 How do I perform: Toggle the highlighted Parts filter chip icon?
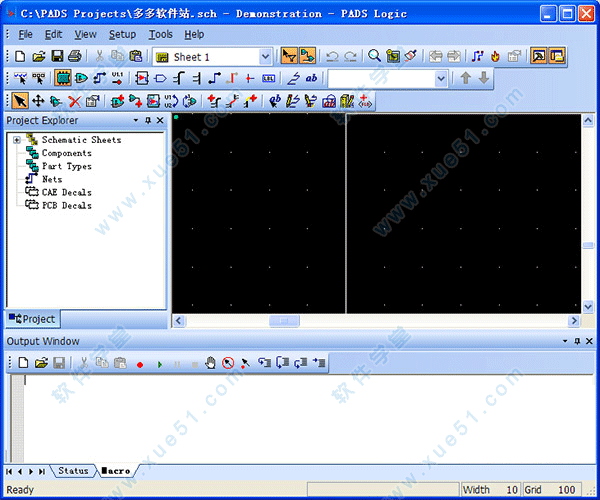click(62, 78)
